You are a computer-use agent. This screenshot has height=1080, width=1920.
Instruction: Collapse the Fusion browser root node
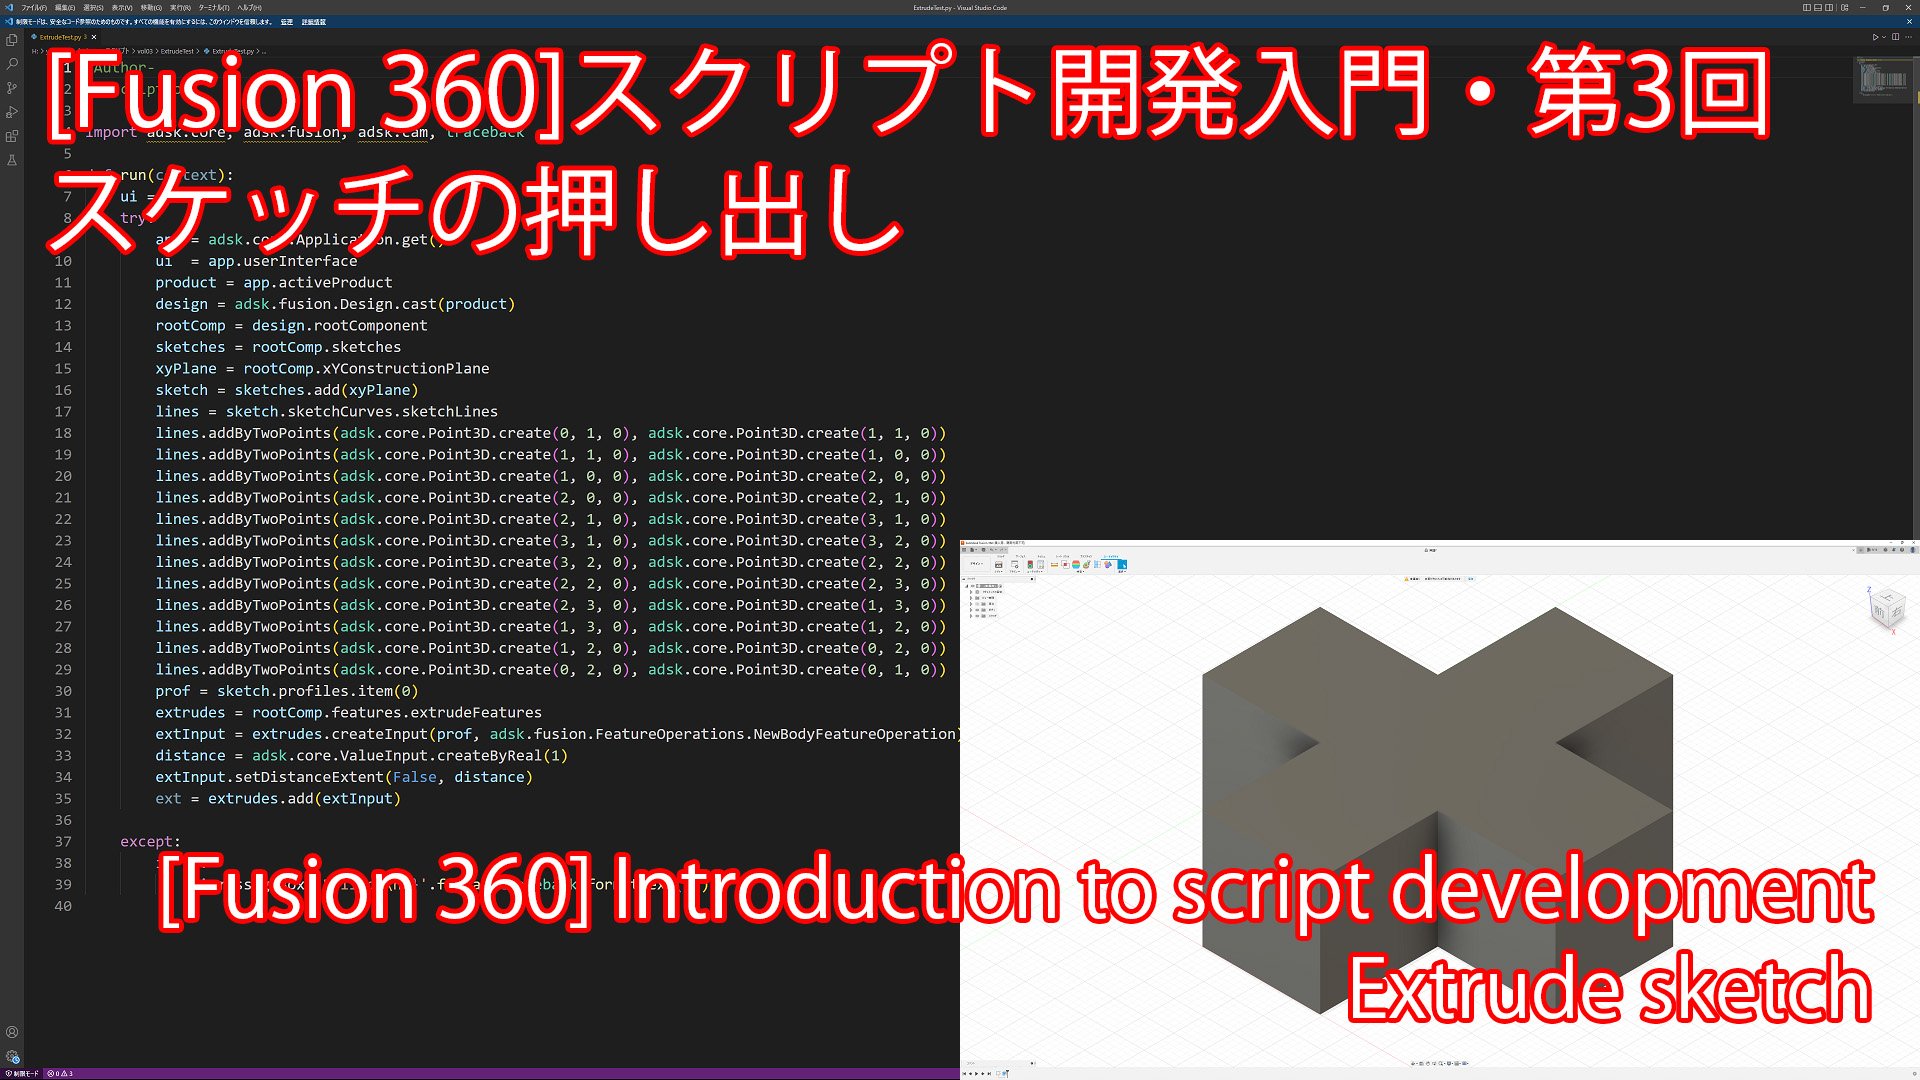(967, 586)
